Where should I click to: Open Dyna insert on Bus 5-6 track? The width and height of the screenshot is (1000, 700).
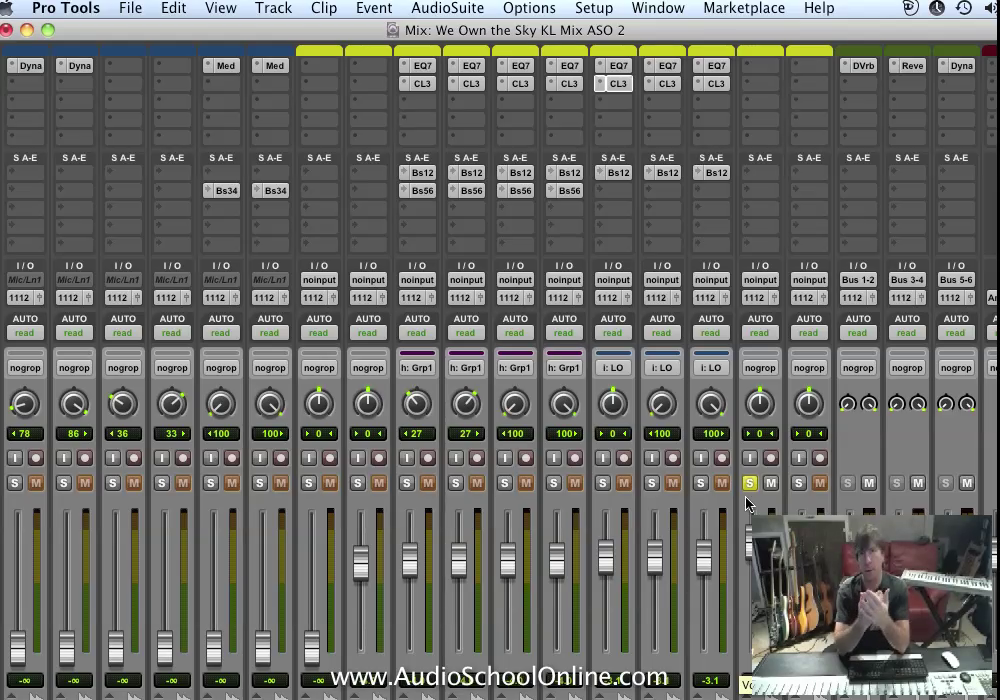point(962,66)
